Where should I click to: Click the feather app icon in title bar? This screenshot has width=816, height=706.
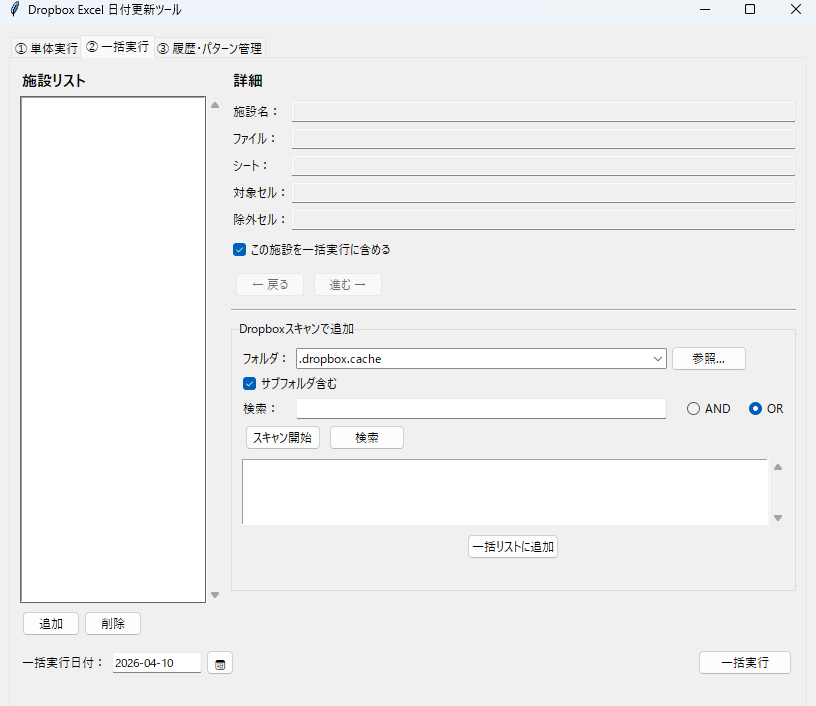(x=15, y=9)
